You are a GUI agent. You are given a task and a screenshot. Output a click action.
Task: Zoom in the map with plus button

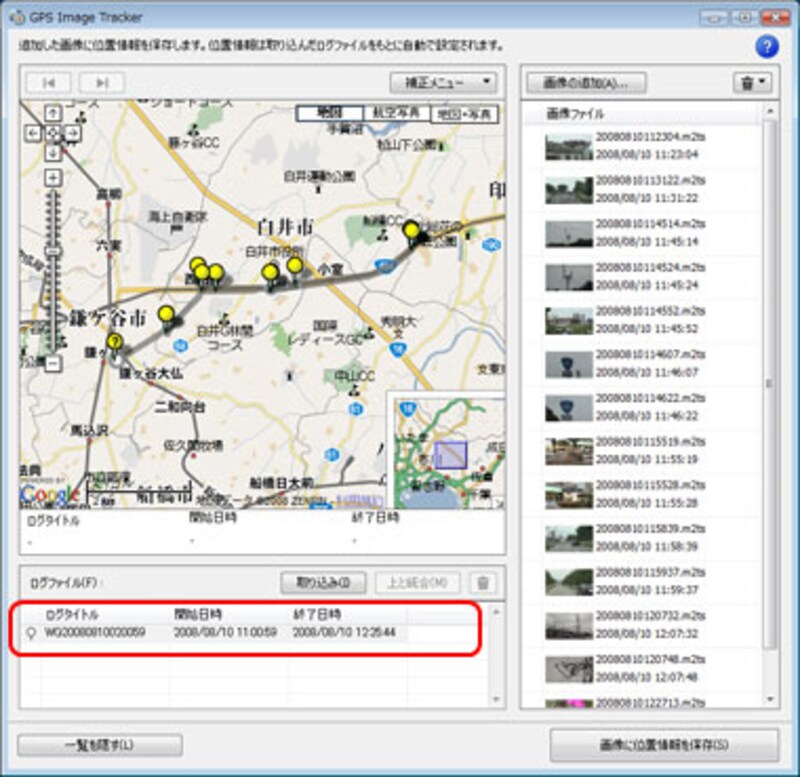point(54,178)
